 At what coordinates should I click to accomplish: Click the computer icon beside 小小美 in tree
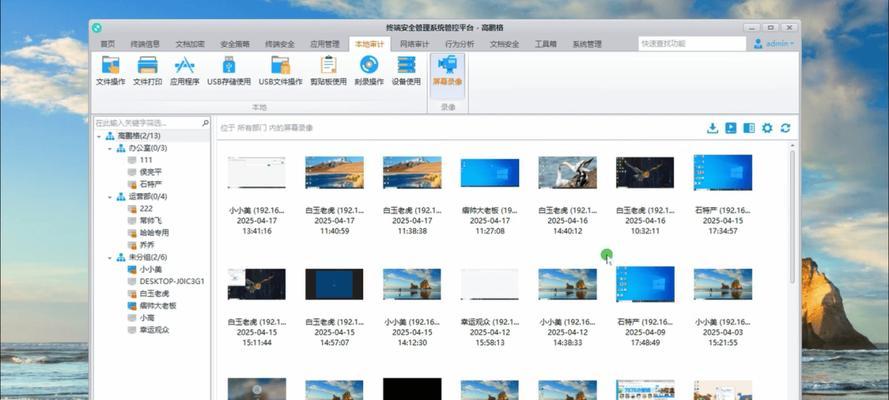[132, 269]
